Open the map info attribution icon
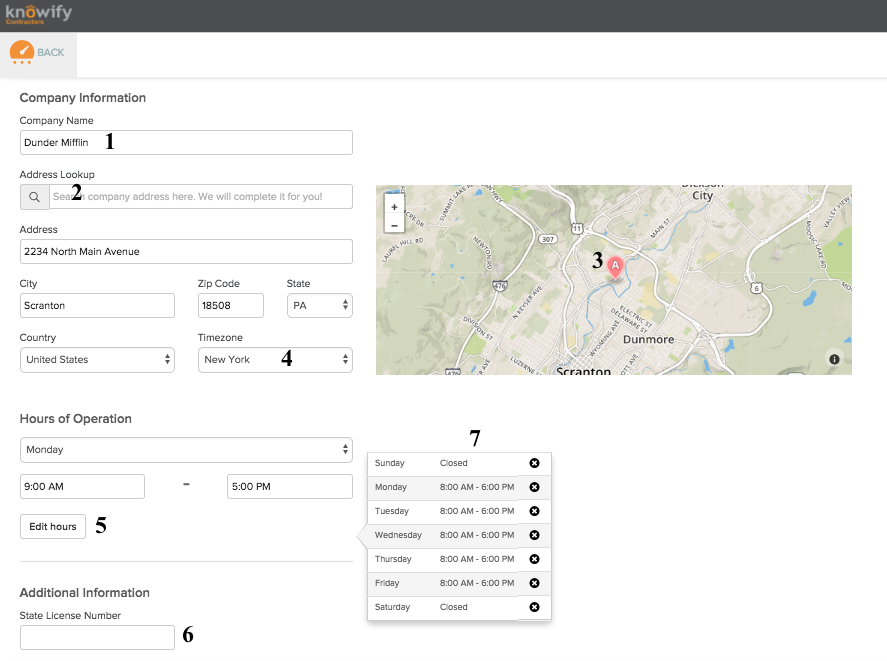This screenshot has width=887, height=661. (834, 359)
